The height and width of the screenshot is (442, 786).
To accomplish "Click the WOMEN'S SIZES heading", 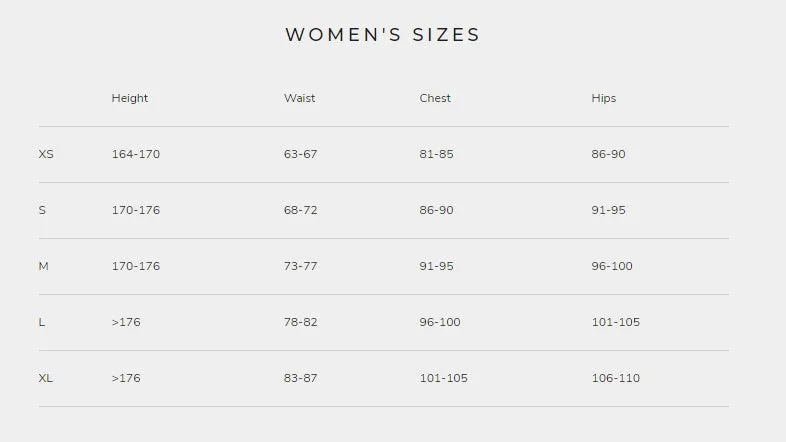I will click(x=382, y=35).
